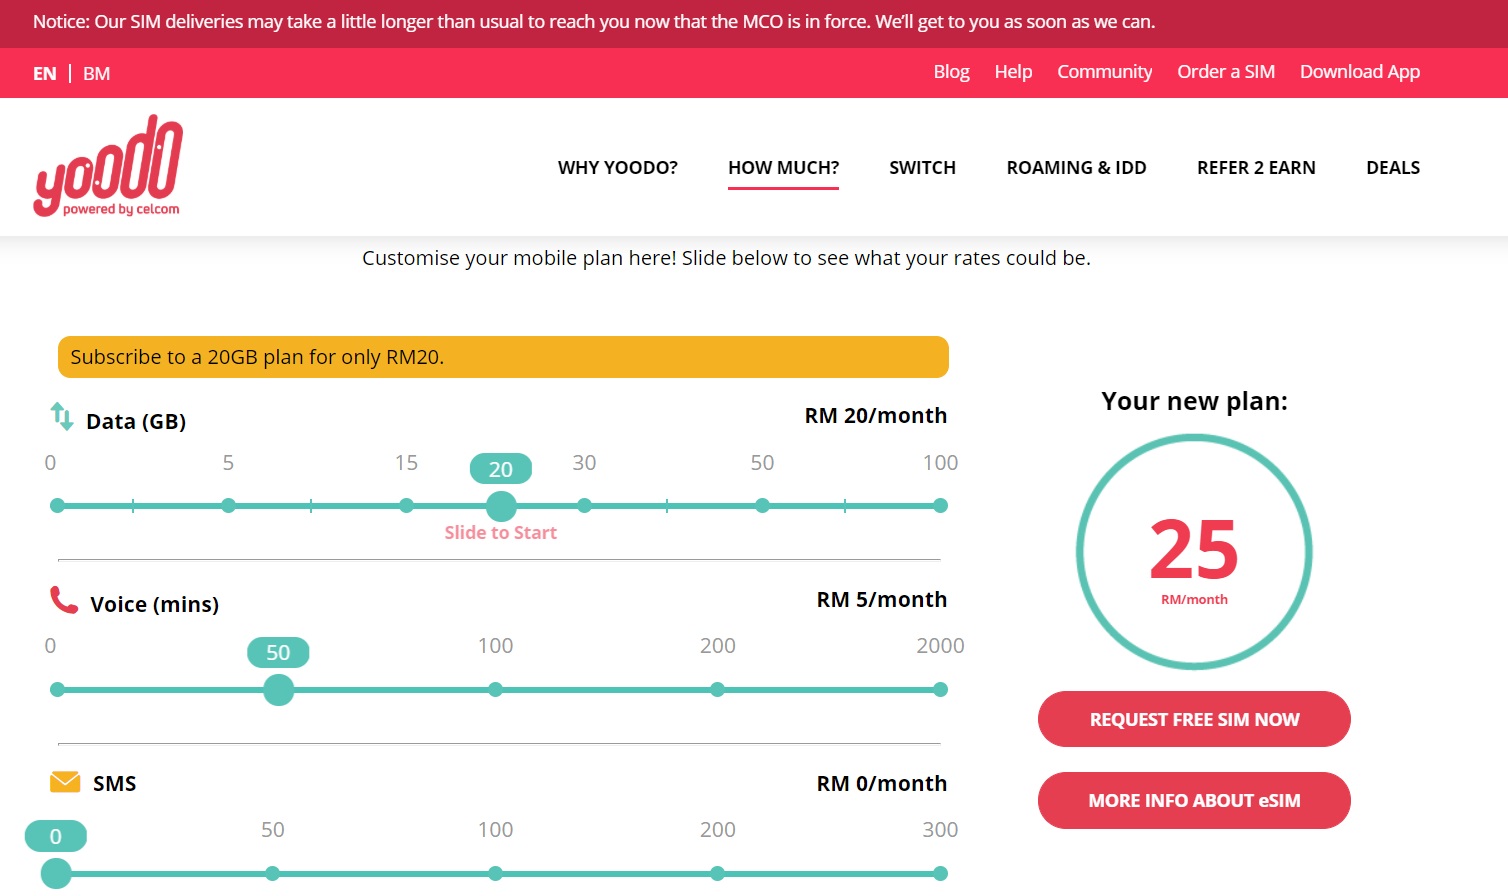Set SMS slider to 300 point
This screenshot has height=896, width=1508.
pyautogui.click(x=940, y=873)
